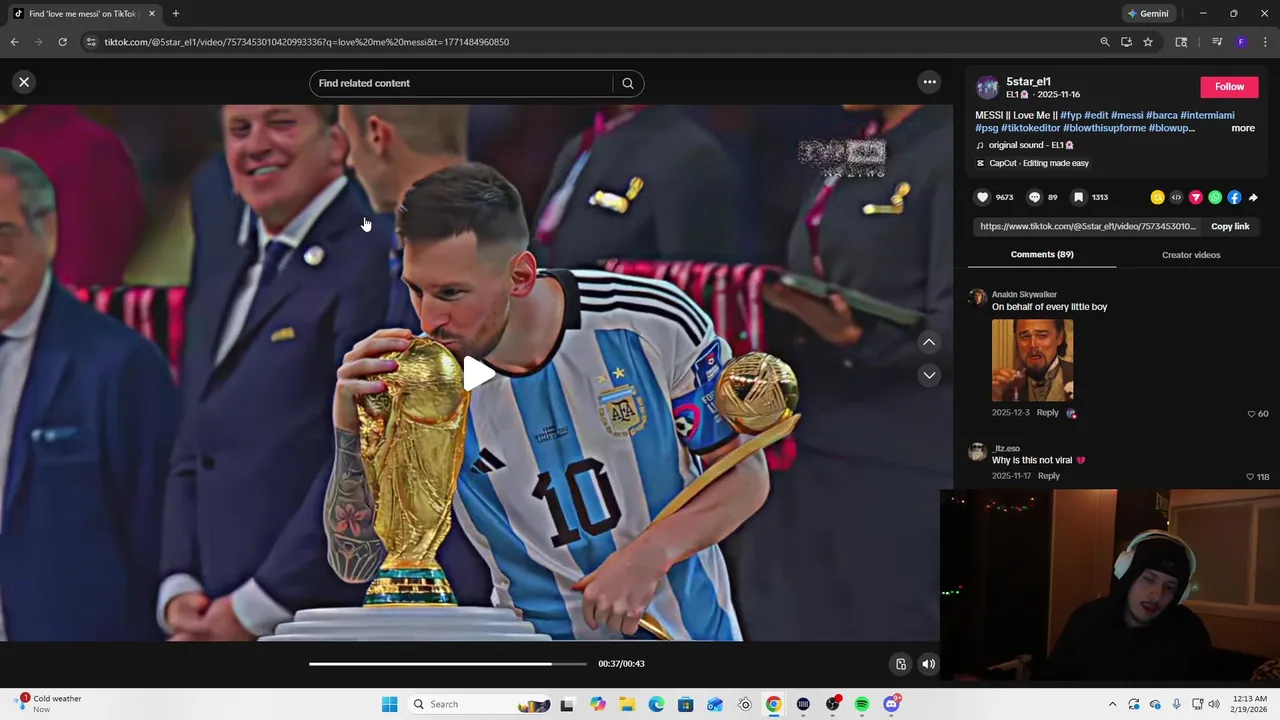Open the #messi hashtag
Screen dimensions: 1280x720
[x=1127, y=115]
